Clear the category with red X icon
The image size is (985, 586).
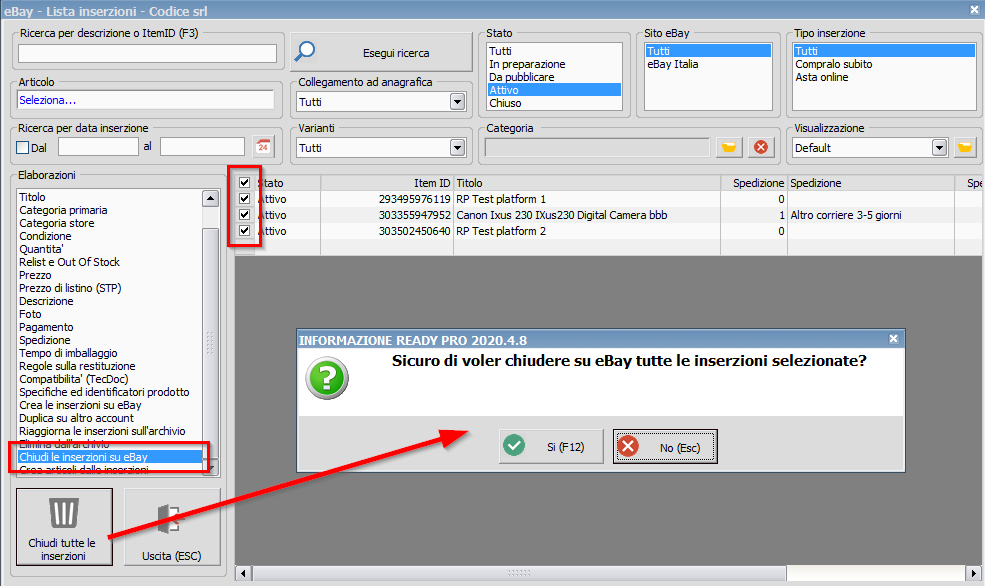(761, 147)
